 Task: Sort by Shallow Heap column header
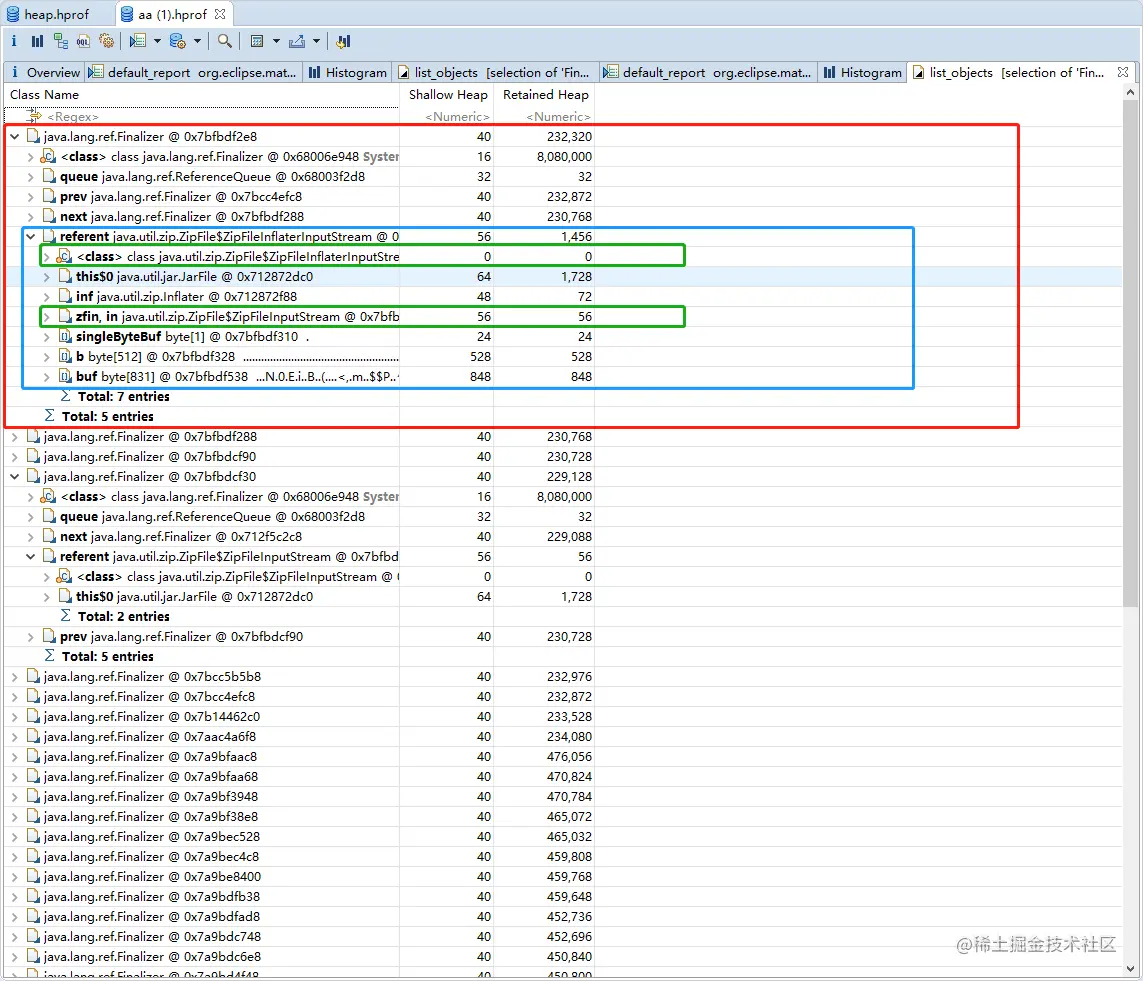coord(447,95)
